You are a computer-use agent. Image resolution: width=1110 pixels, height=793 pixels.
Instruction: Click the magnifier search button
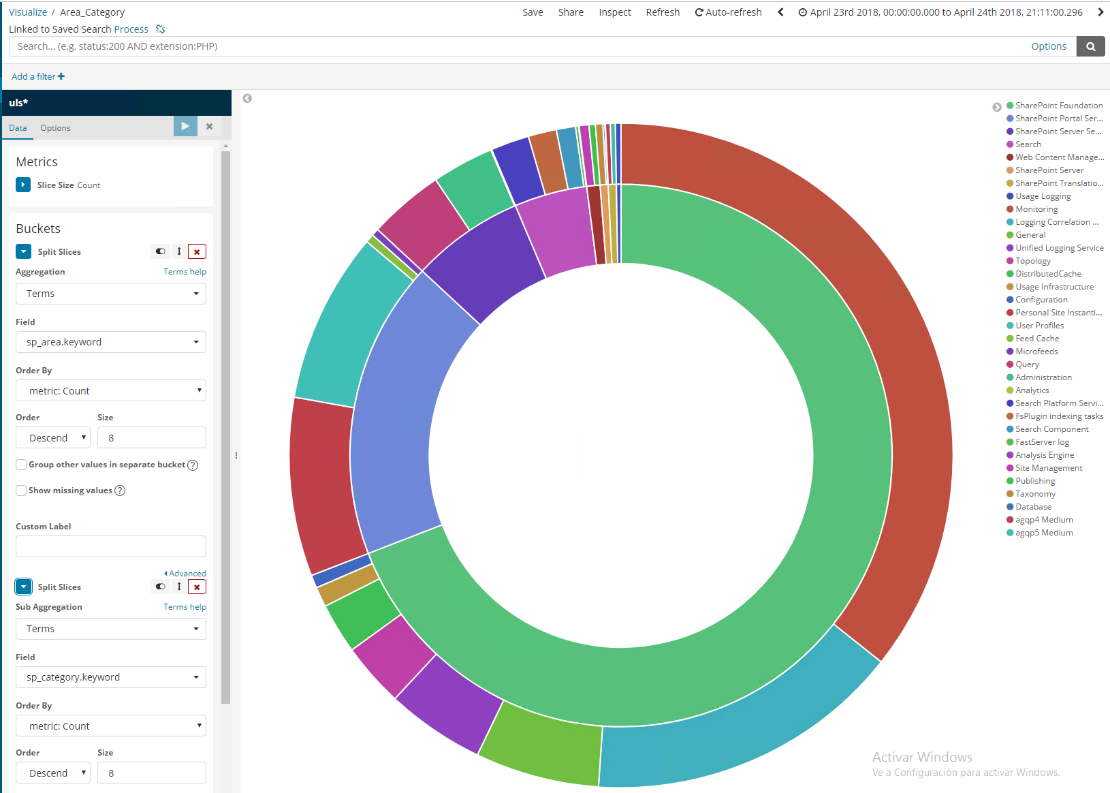[1090, 46]
